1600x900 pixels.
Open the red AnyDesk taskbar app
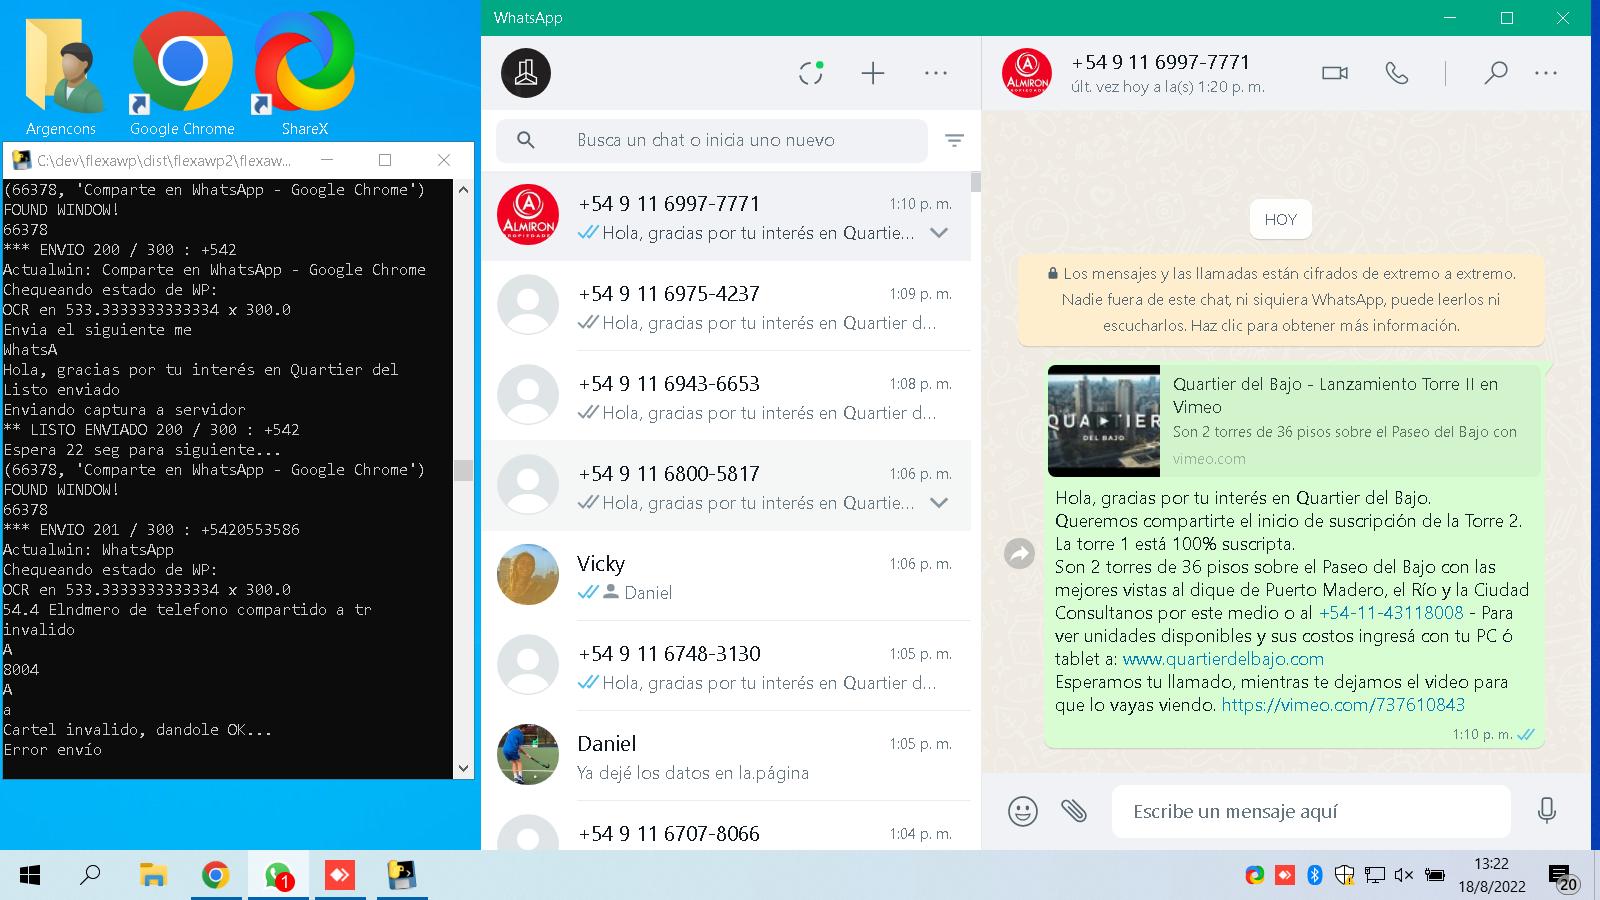point(340,876)
